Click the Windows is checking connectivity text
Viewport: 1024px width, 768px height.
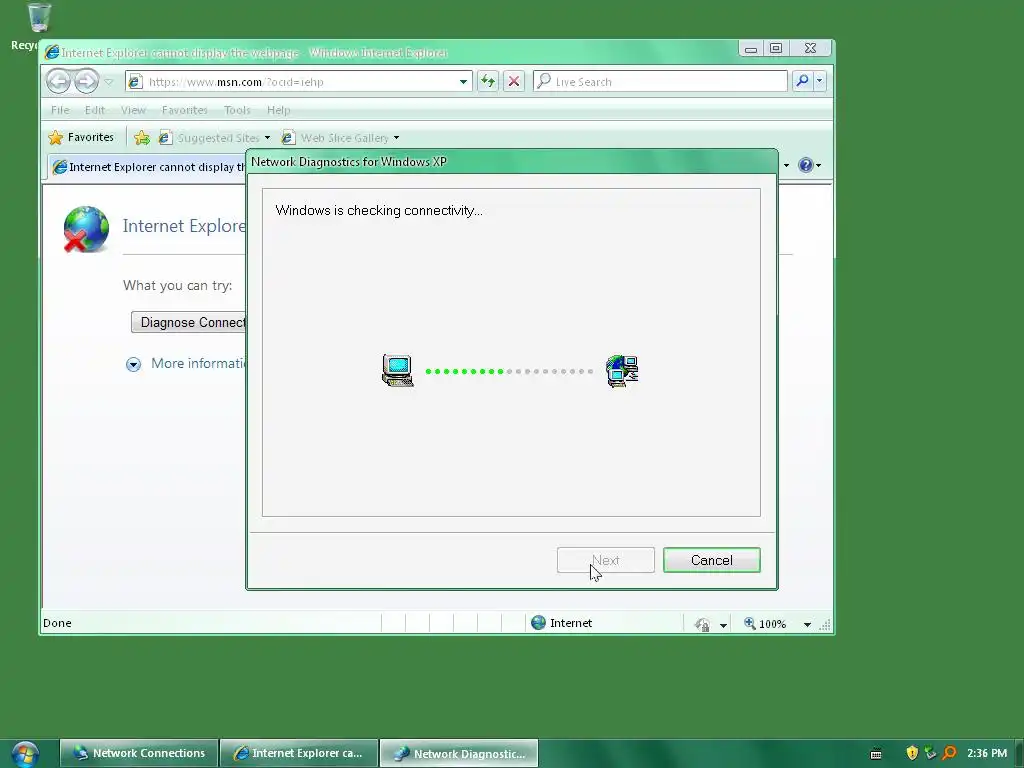(379, 210)
